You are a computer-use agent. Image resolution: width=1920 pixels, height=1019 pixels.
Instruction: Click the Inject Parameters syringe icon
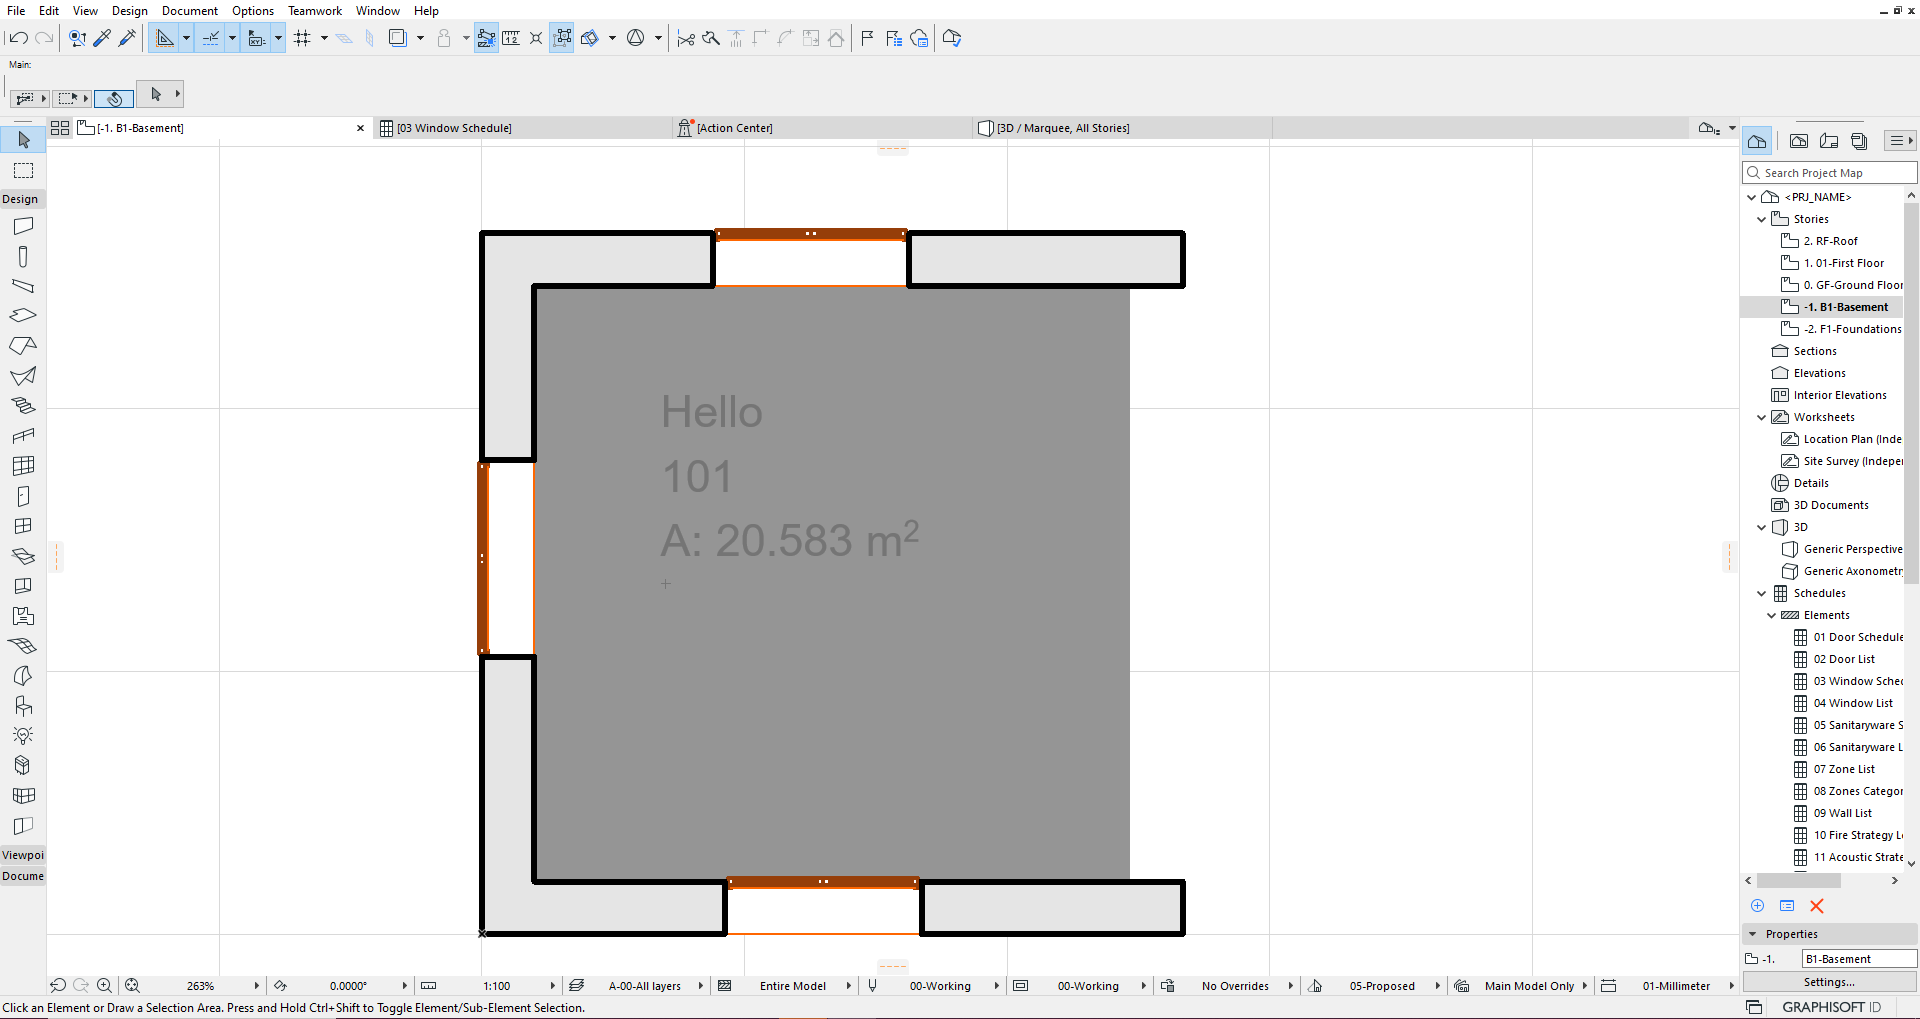coord(127,38)
